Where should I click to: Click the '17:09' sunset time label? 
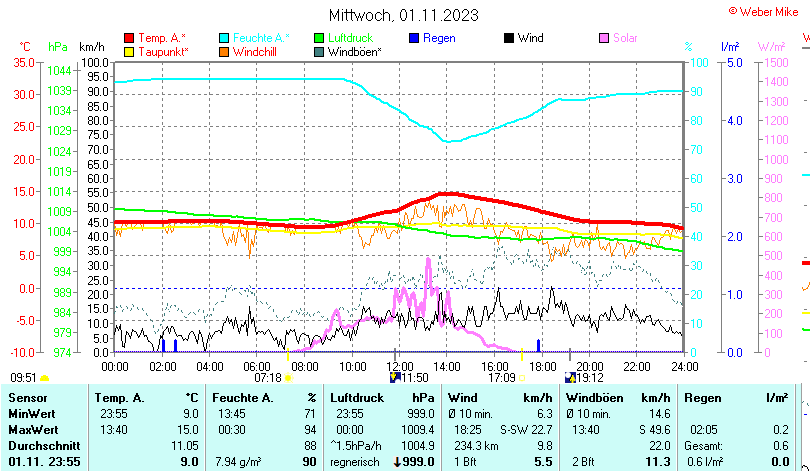pos(502,378)
